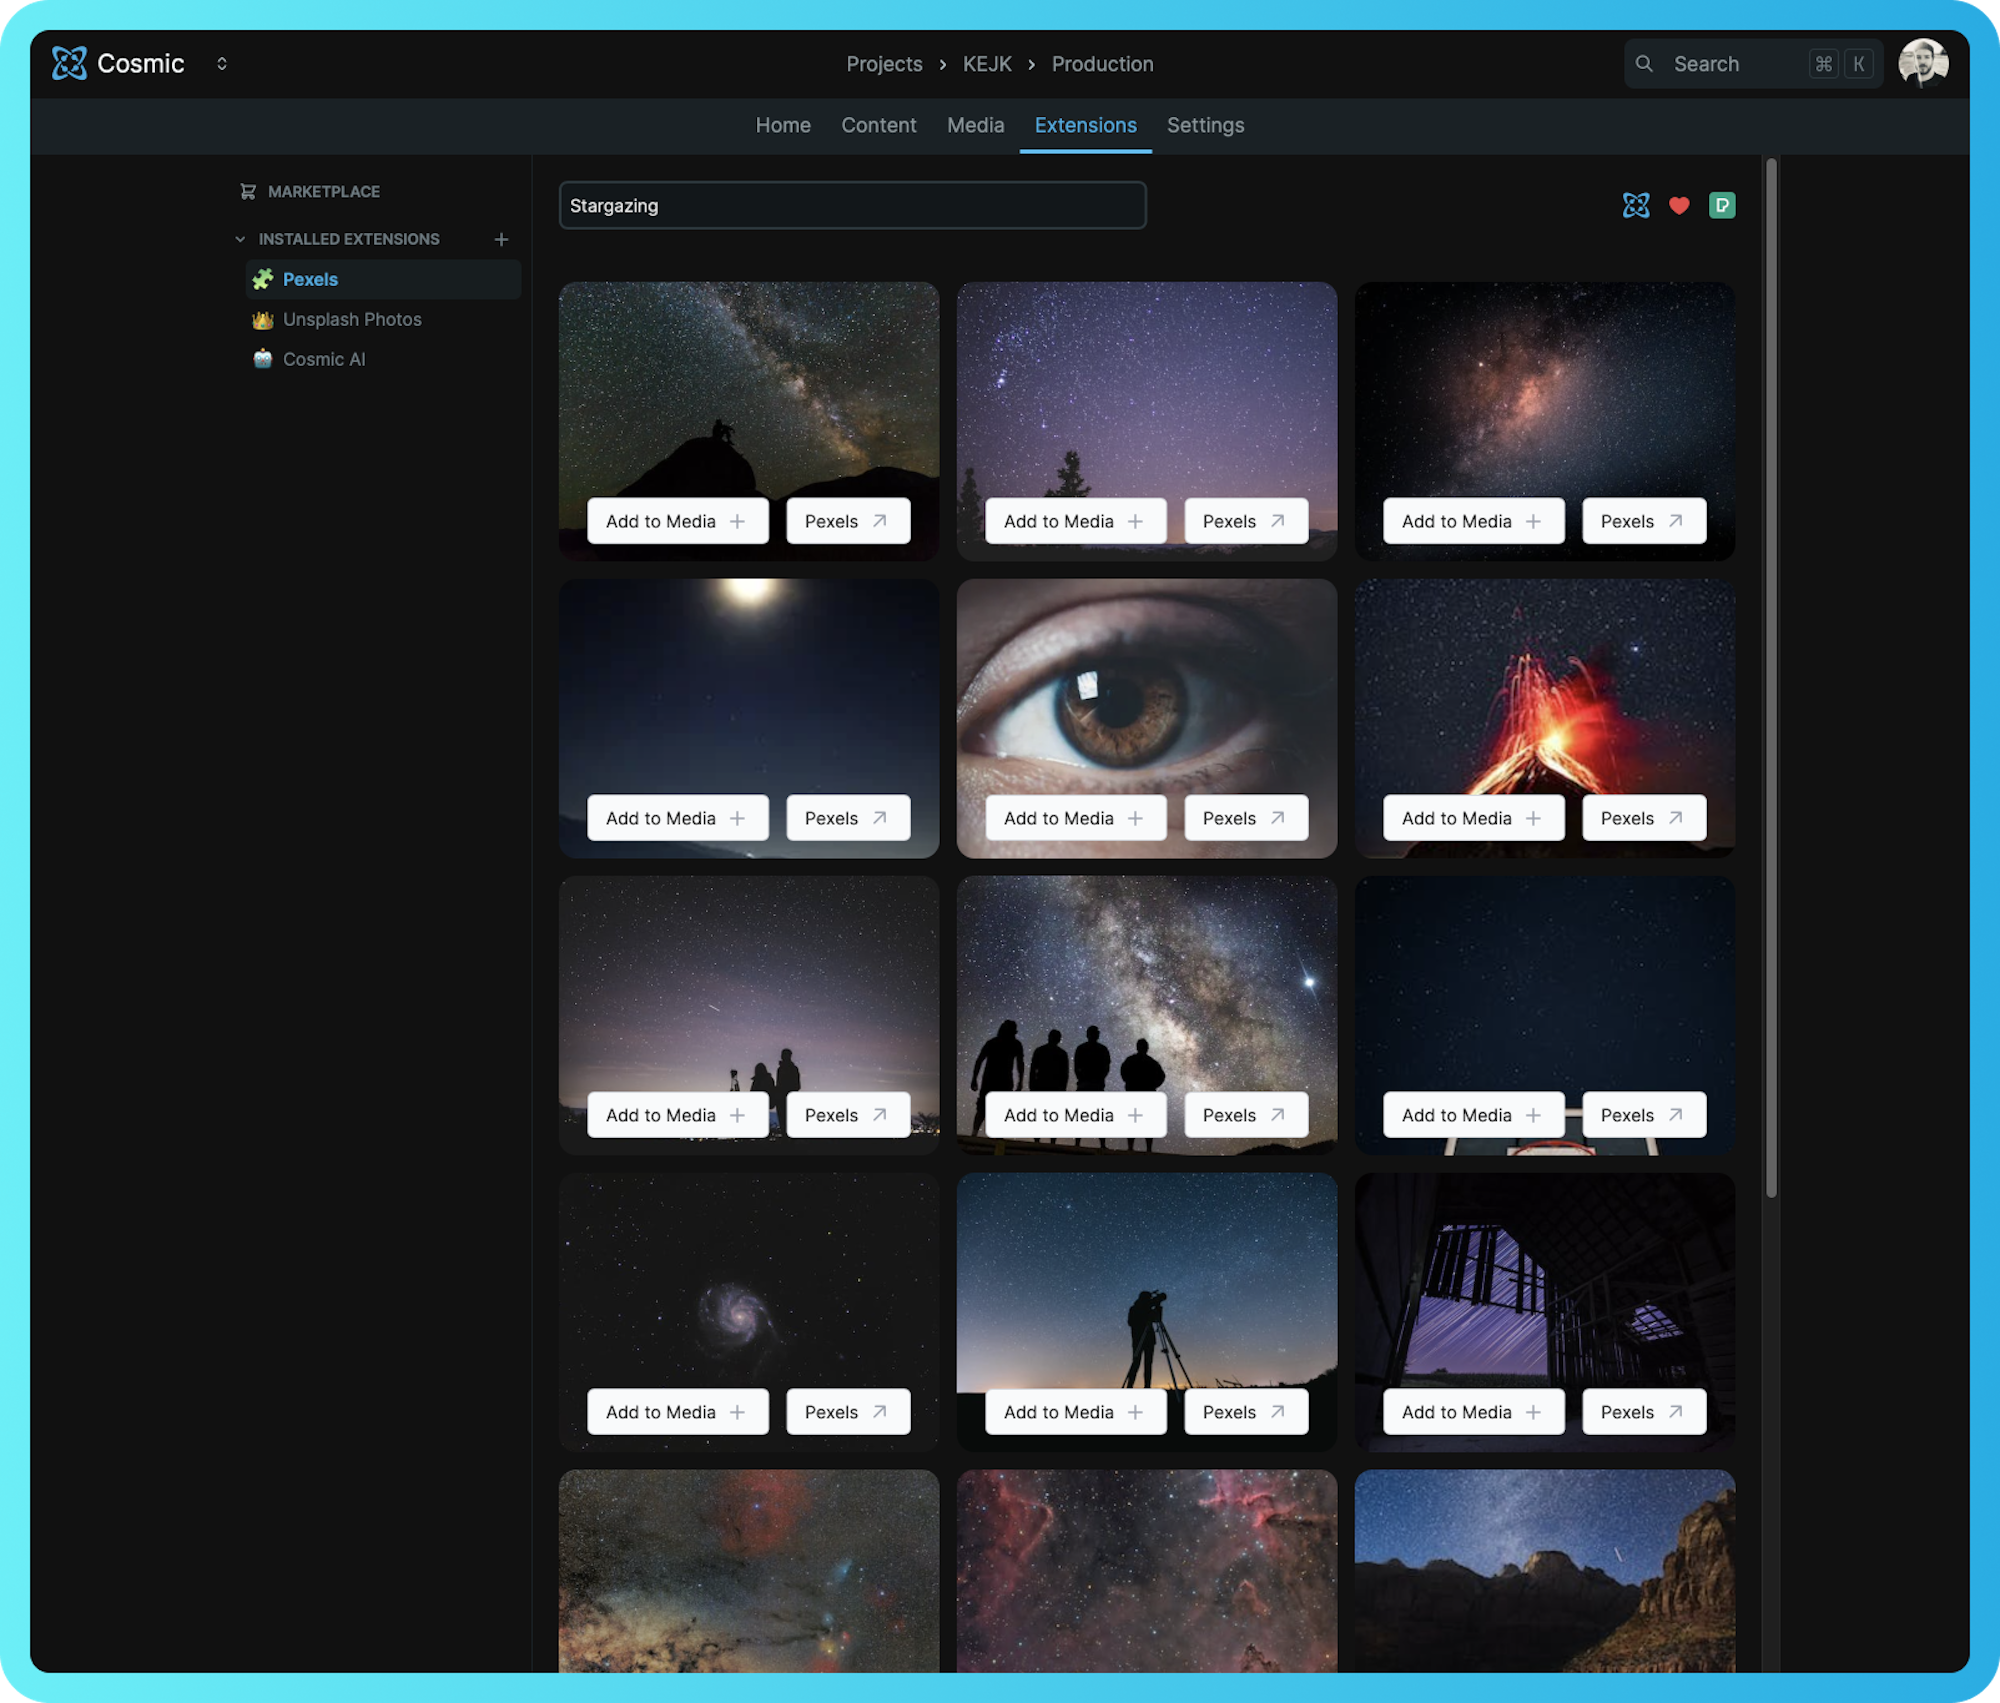Open the Marketplace
Viewport: 2000px width, 1703px height.
(323, 191)
